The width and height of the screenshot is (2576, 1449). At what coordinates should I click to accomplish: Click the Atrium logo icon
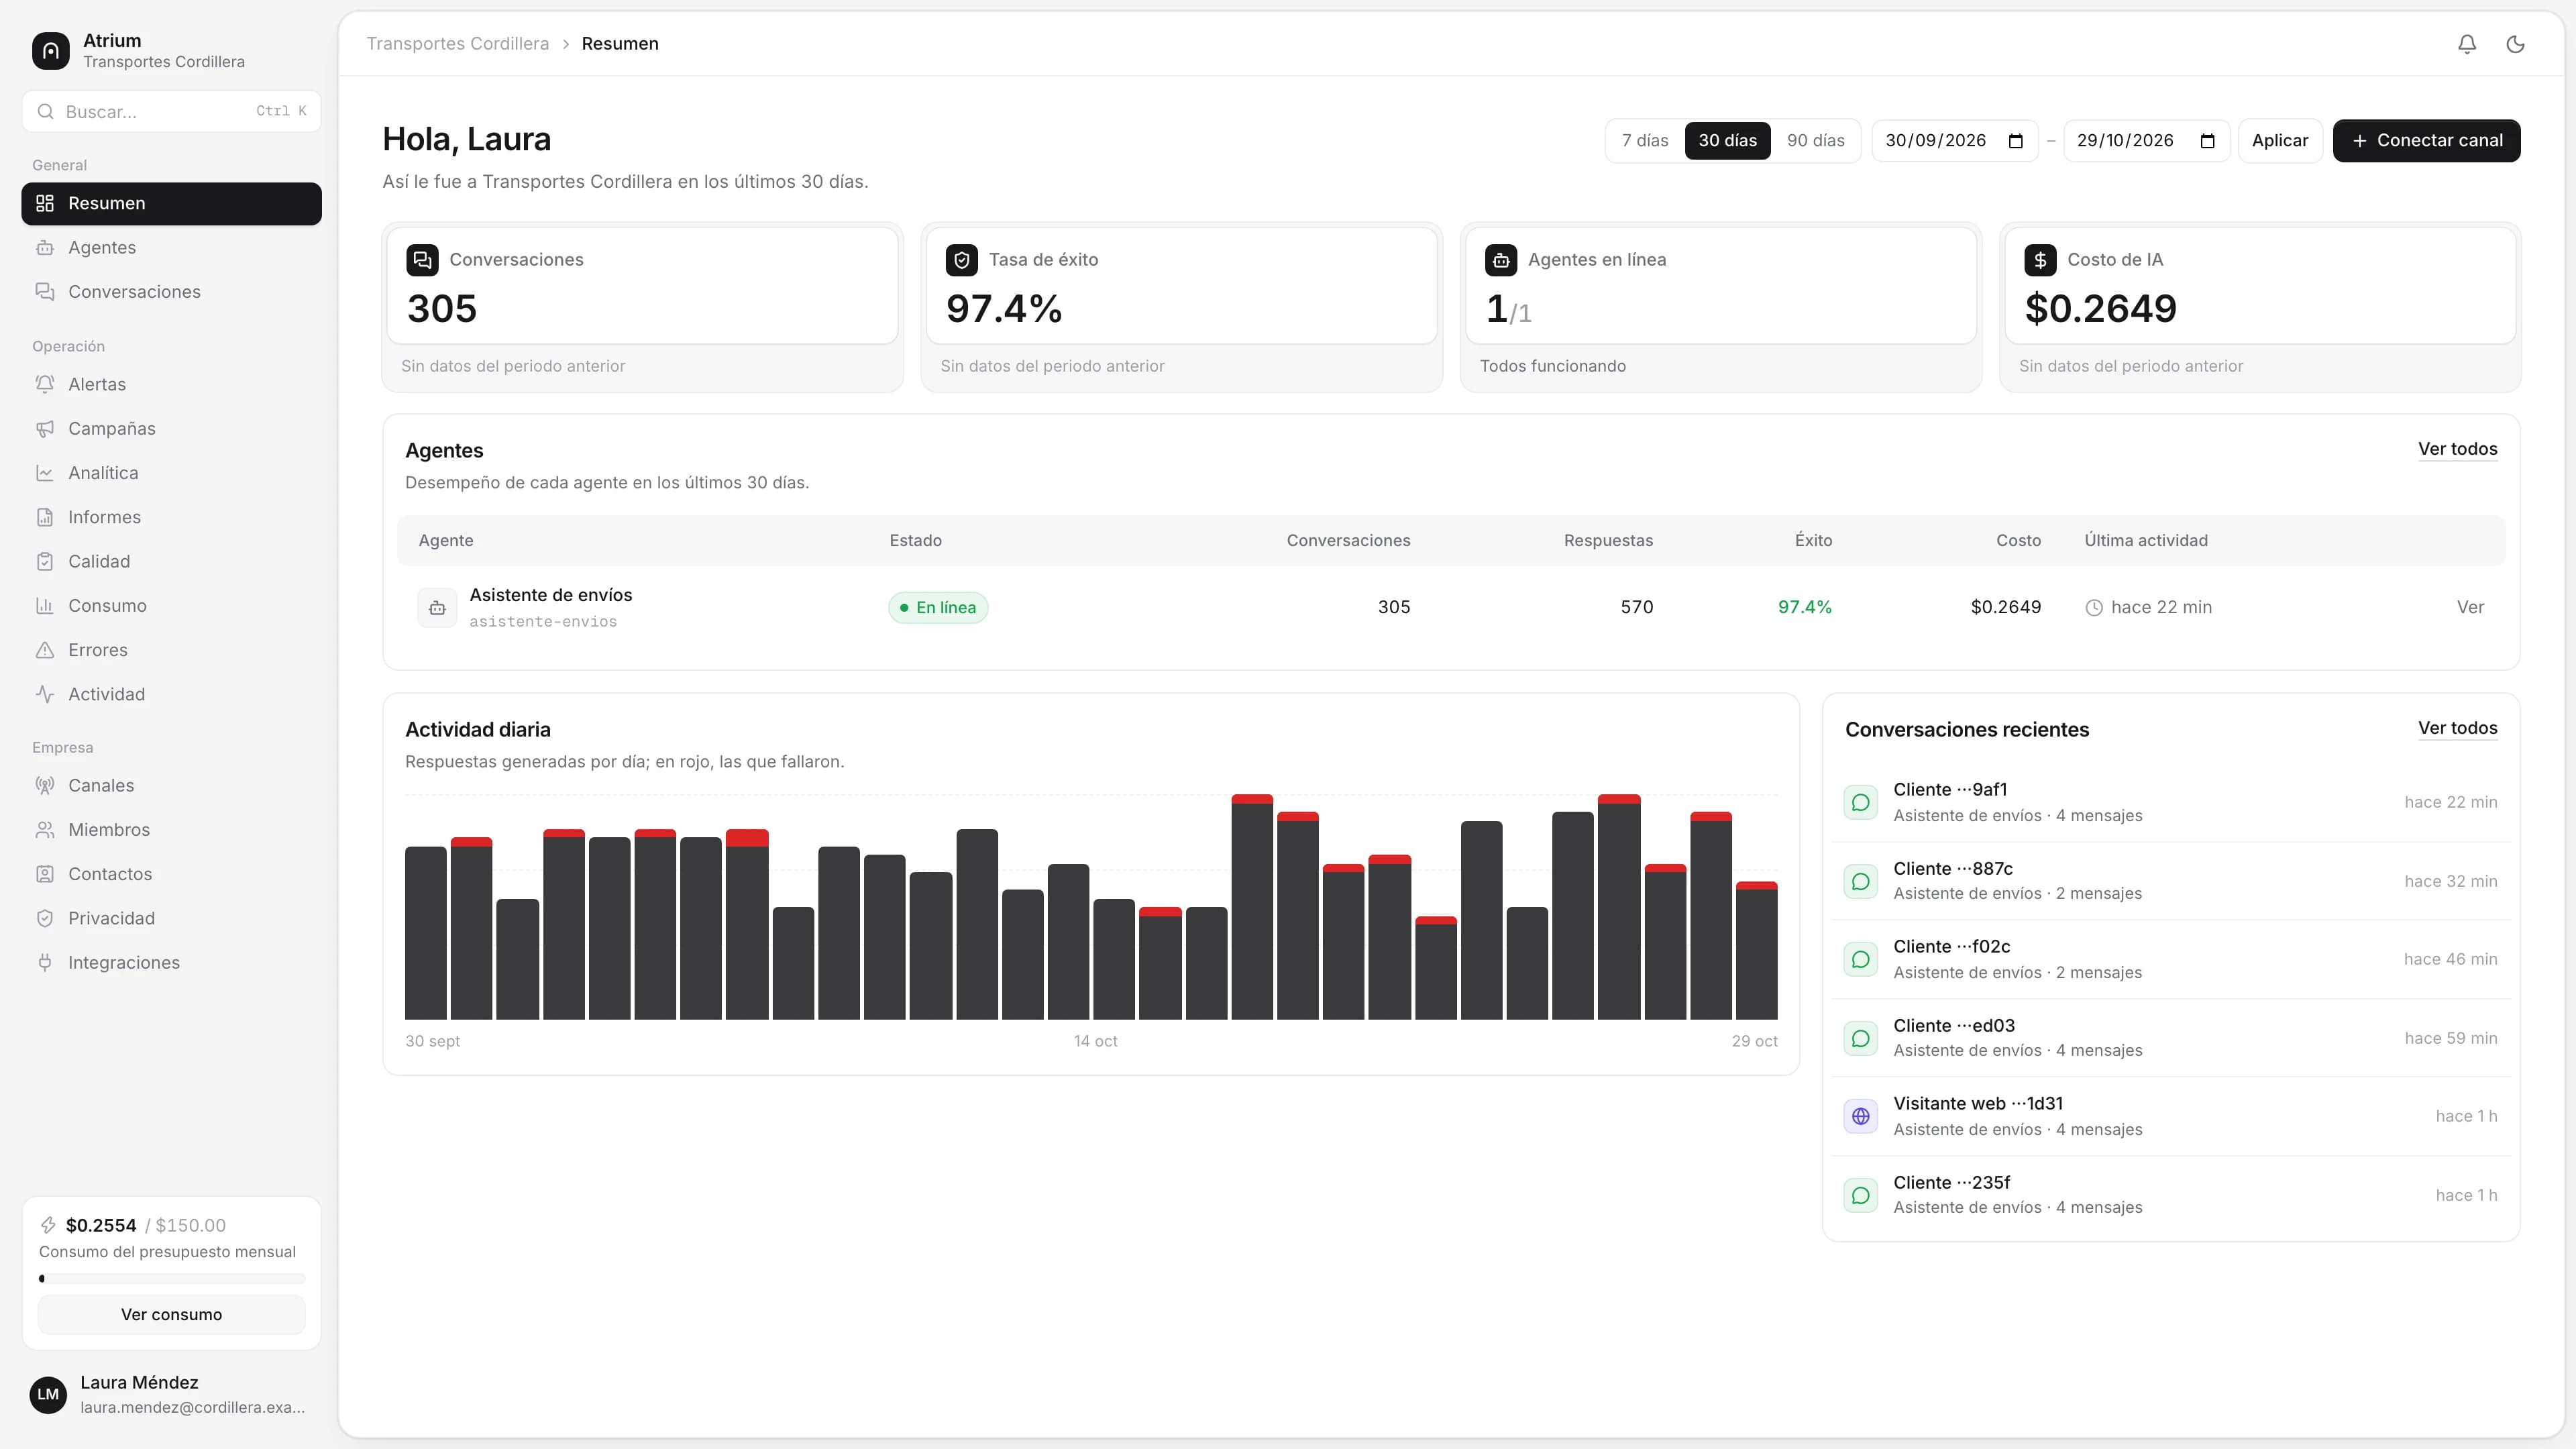coord(51,51)
